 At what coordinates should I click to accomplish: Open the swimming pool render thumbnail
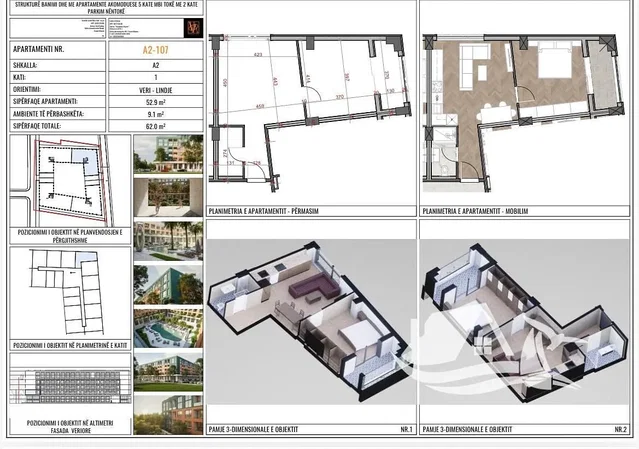pyautogui.click(x=168, y=328)
